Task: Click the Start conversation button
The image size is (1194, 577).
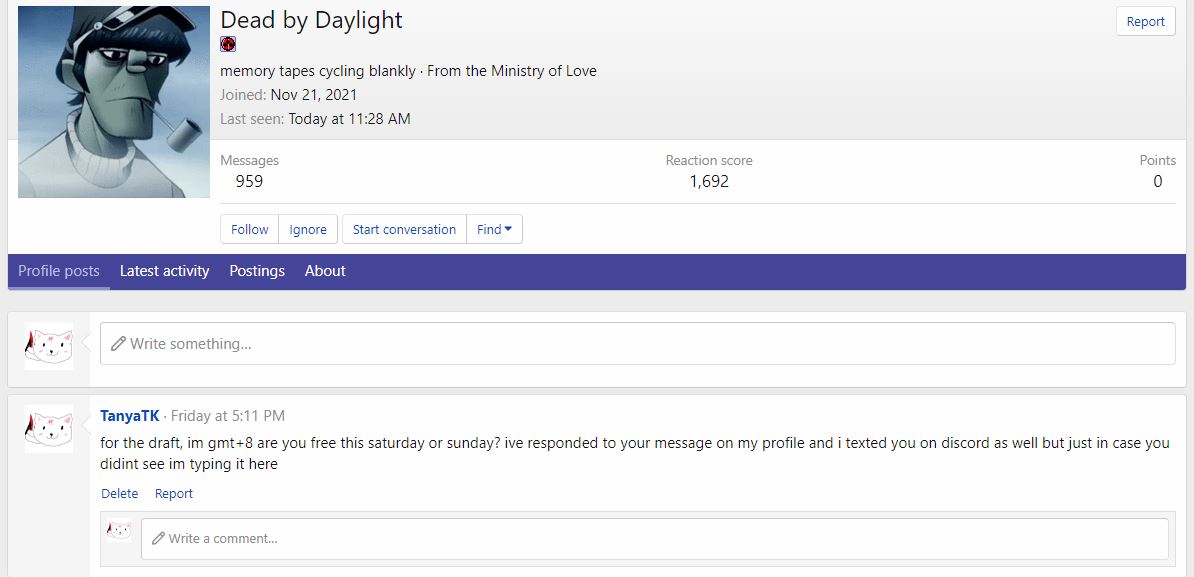Action: tap(404, 229)
